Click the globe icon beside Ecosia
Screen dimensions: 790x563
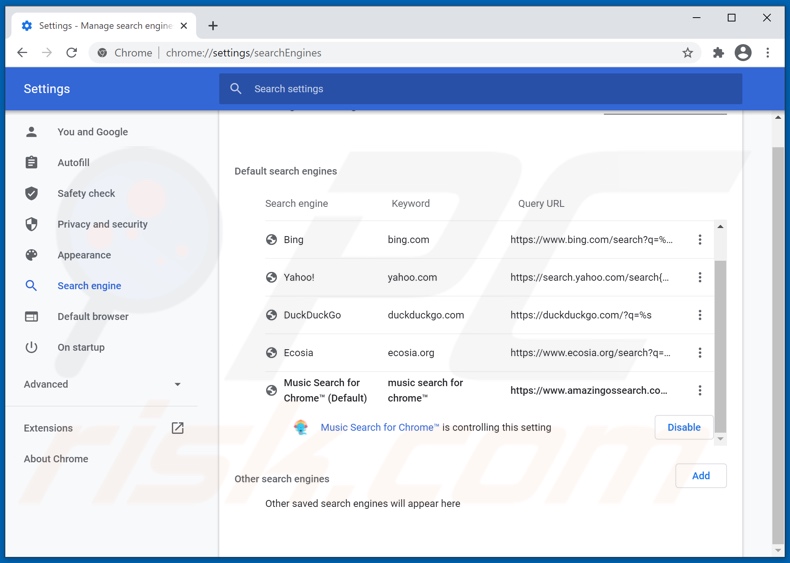(x=271, y=353)
